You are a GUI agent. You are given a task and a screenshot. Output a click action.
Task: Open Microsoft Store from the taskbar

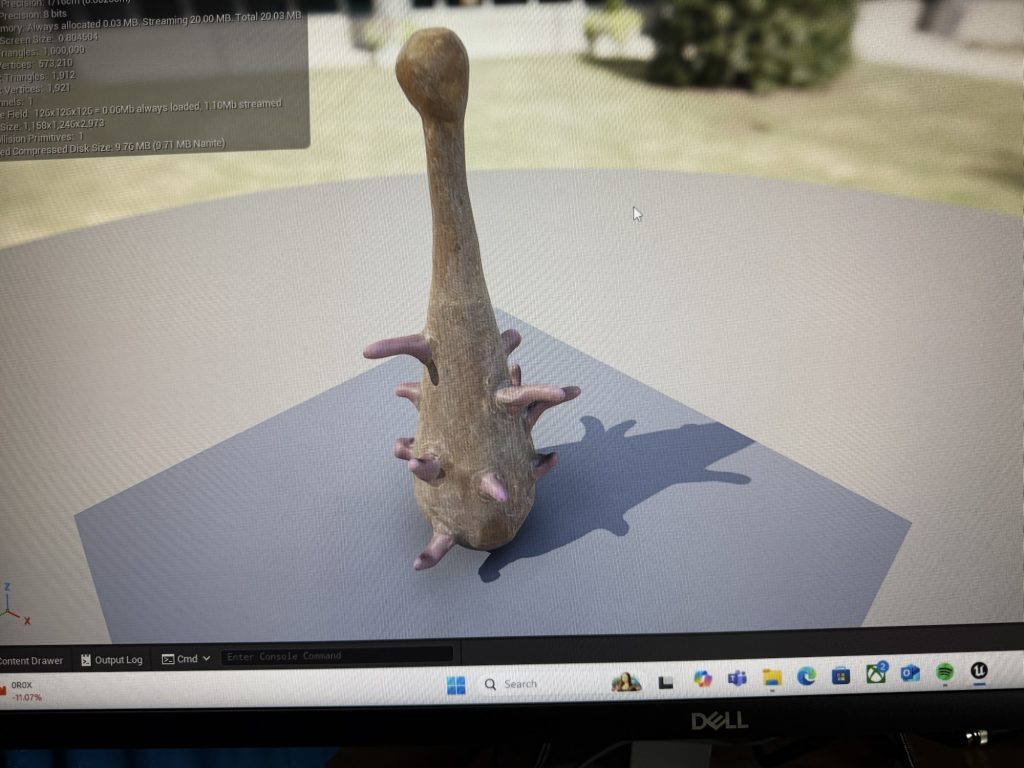click(x=841, y=676)
